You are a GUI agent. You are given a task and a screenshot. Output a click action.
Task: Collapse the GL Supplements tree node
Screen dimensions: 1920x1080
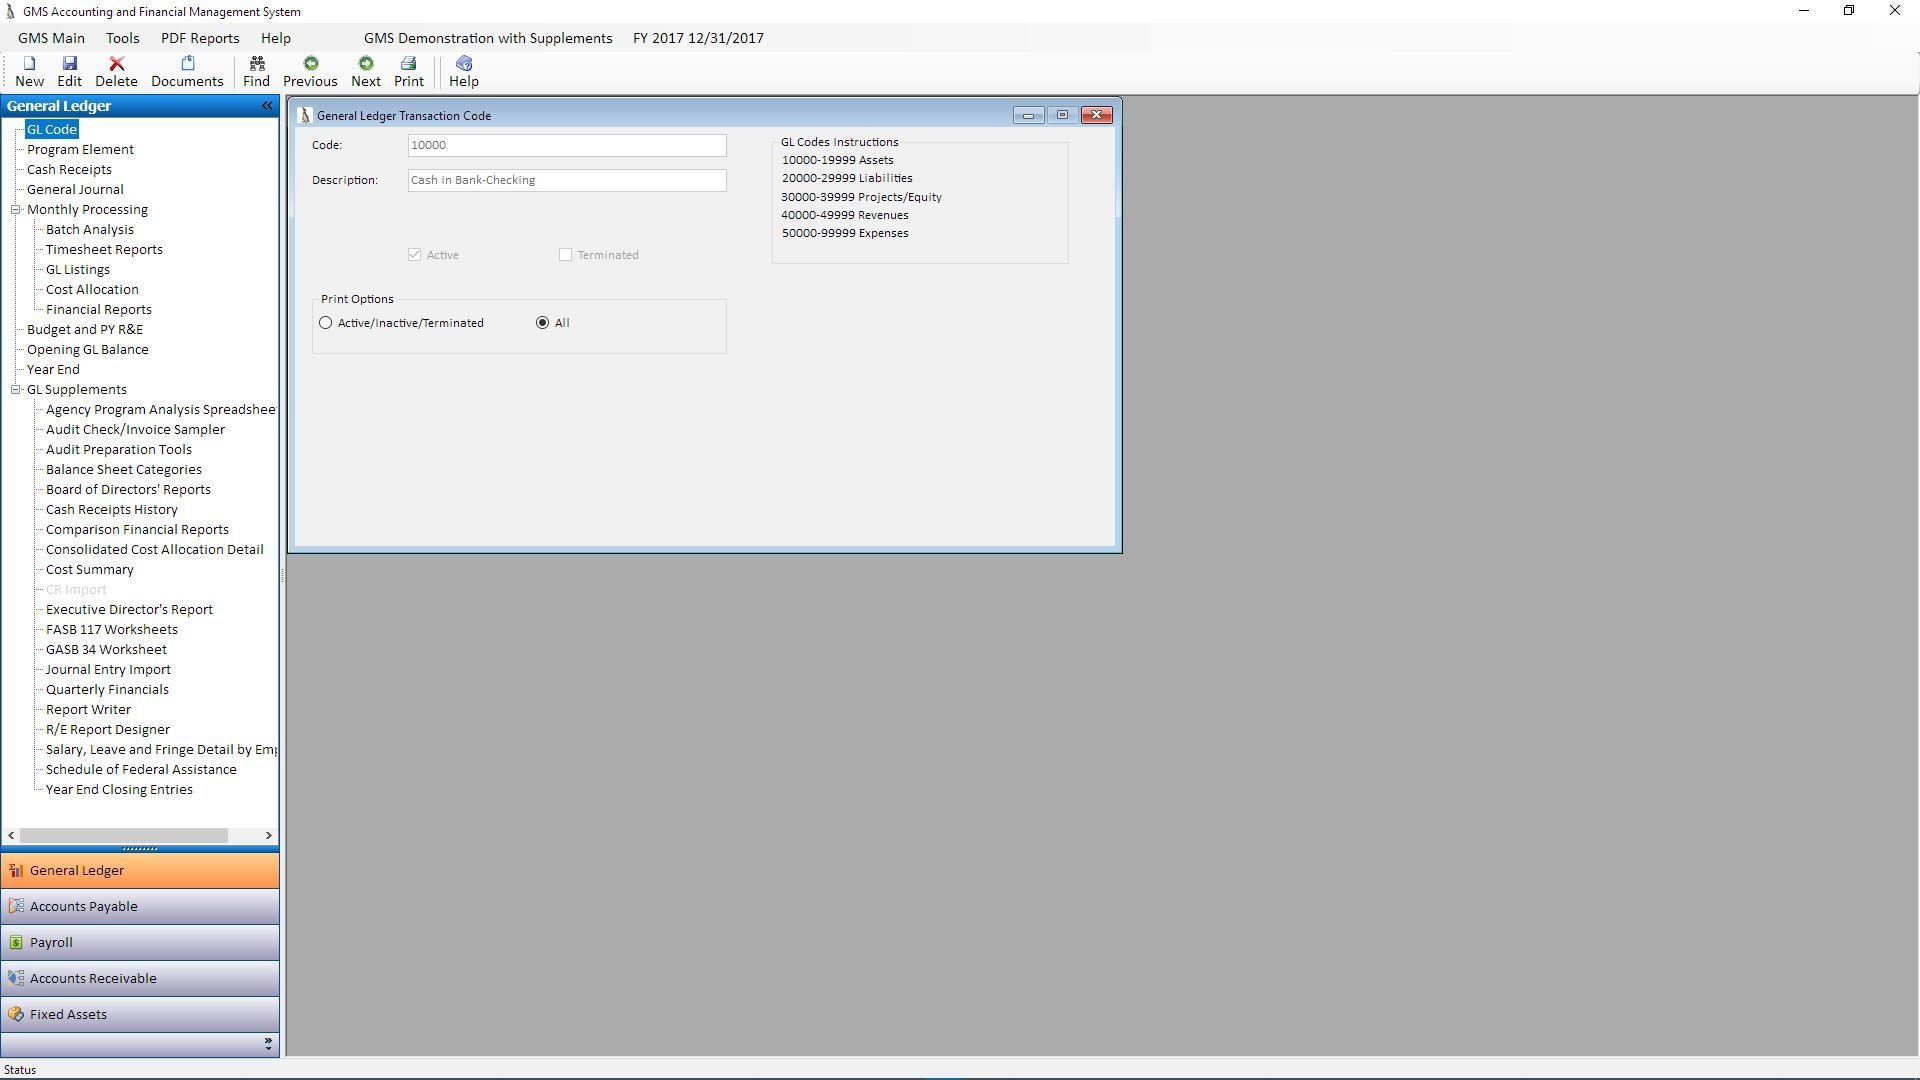click(16, 390)
